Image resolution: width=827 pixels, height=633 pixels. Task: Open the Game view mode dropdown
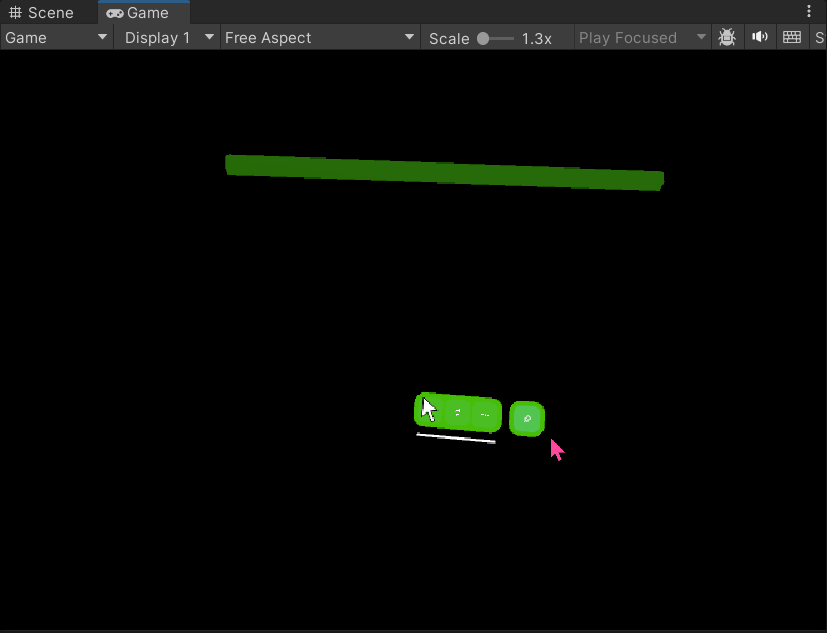pos(56,38)
